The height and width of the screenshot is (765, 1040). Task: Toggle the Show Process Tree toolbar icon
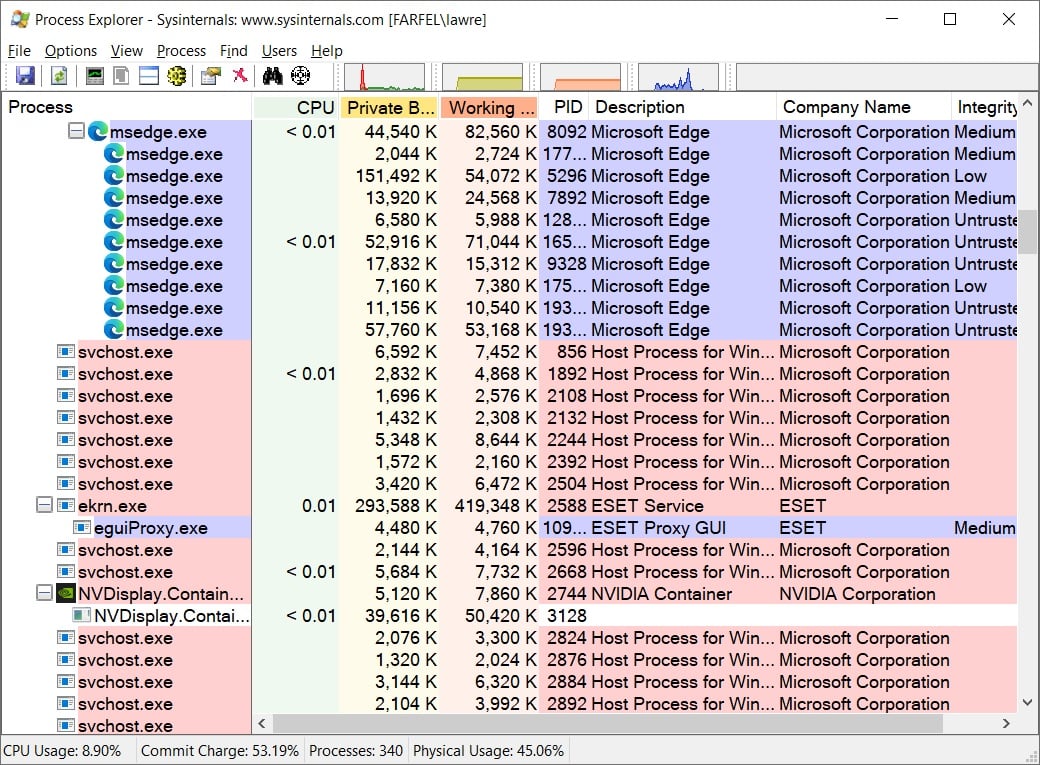[121, 76]
